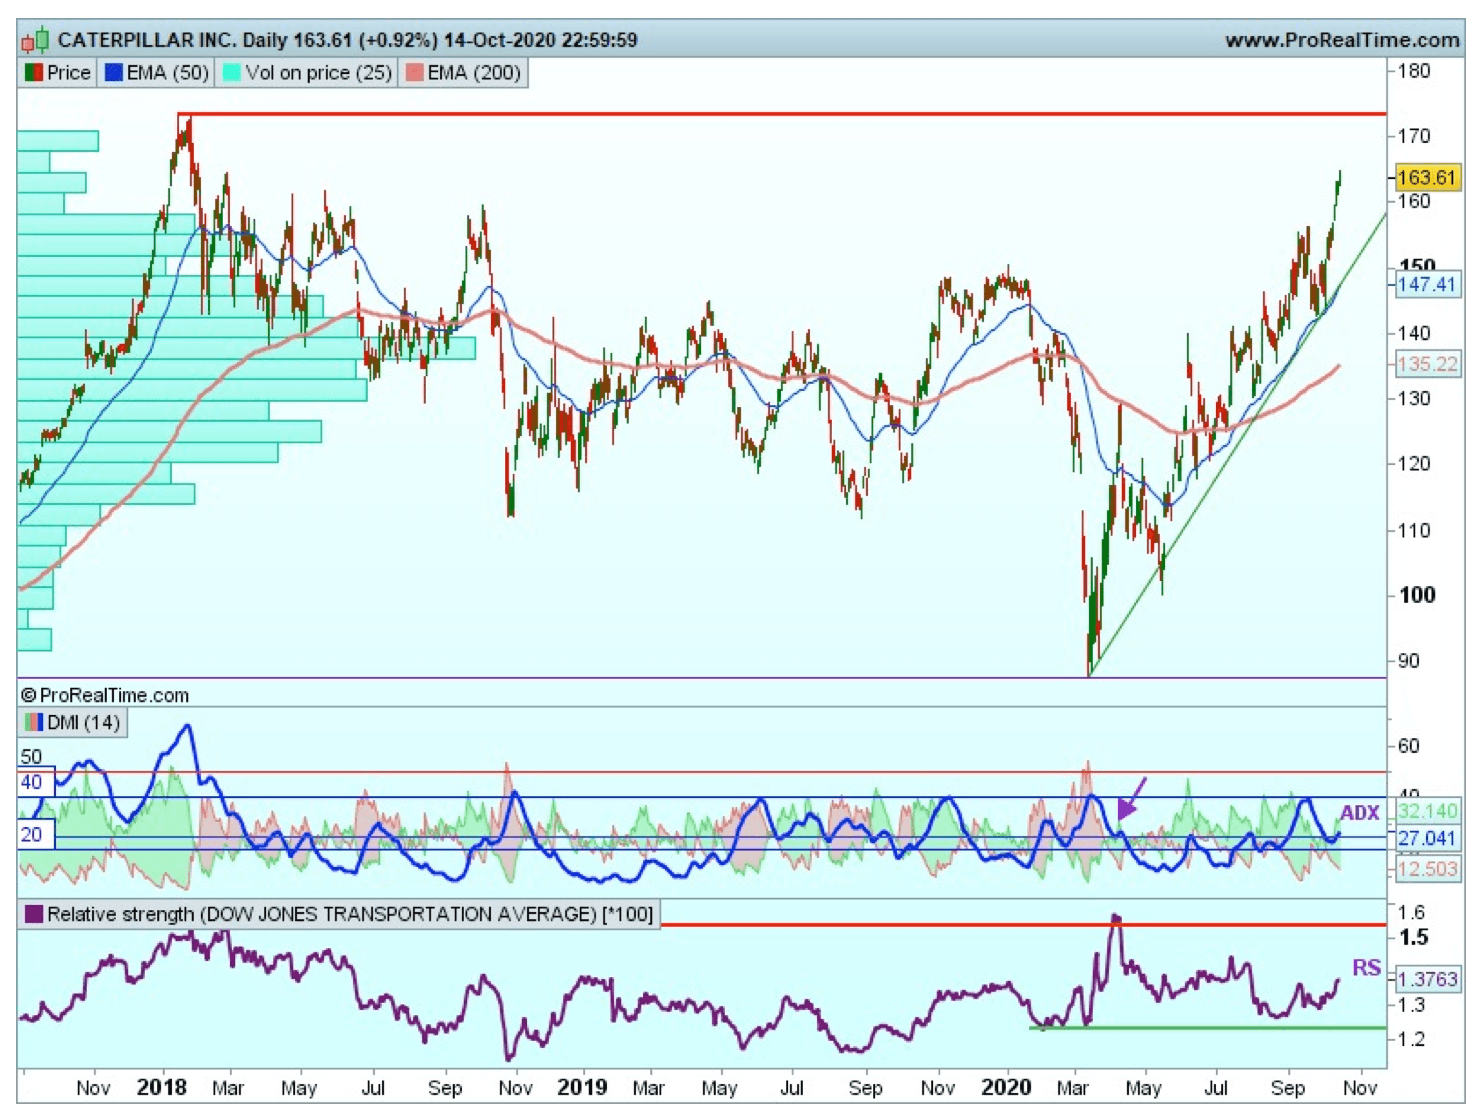Image resolution: width=1478 pixels, height=1120 pixels.
Task: Click the 100 price axis label
Action: click(1417, 595)
